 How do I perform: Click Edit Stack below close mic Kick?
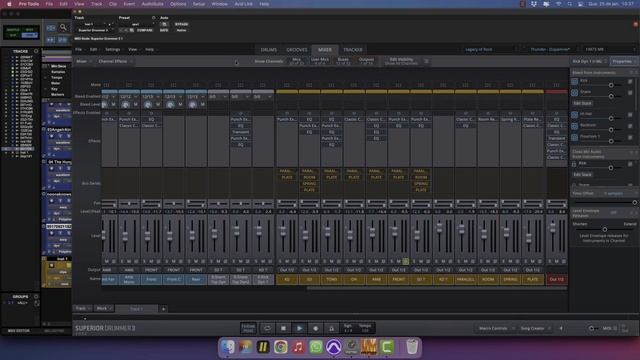pyautogui.click(x=582, y=174)
